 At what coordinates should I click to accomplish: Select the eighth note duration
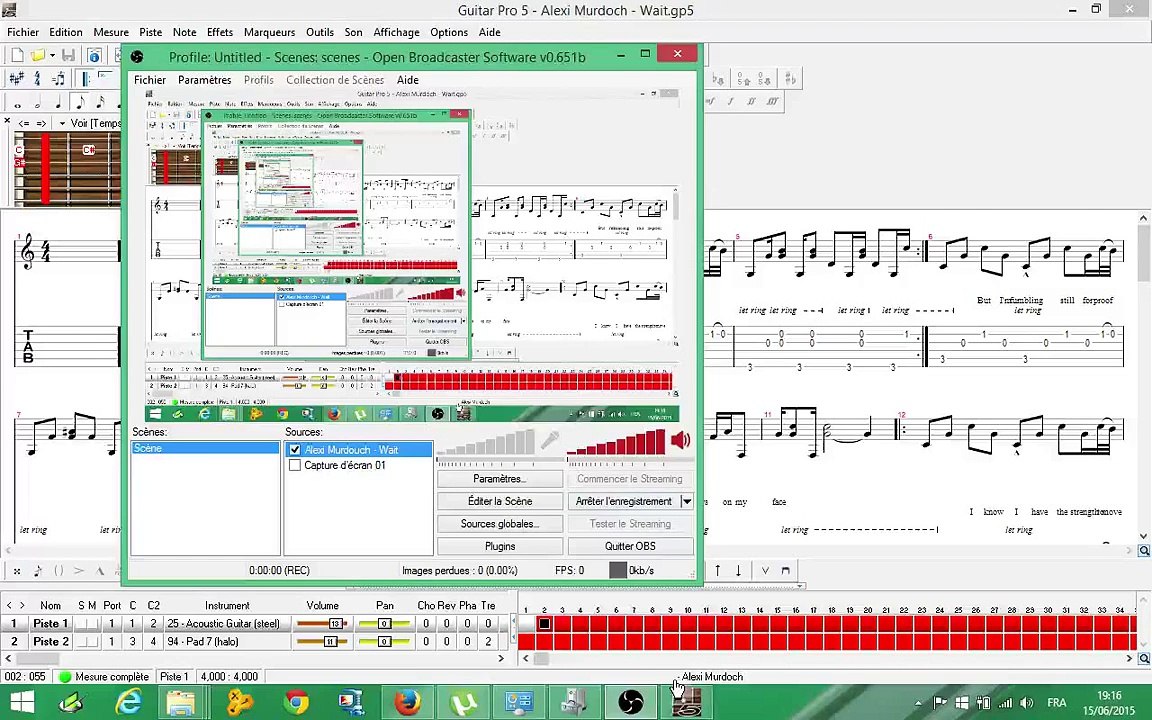tap(79, 103)
